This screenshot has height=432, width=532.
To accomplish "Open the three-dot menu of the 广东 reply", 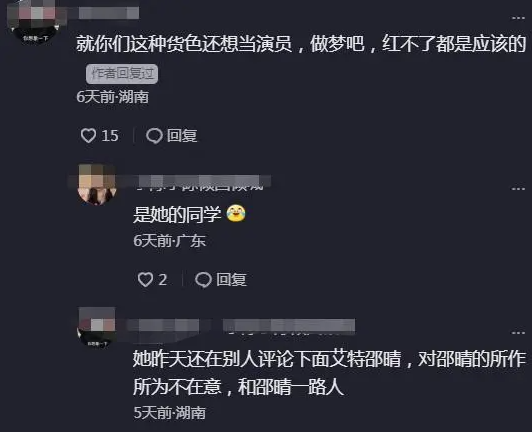I will [518, 188].
